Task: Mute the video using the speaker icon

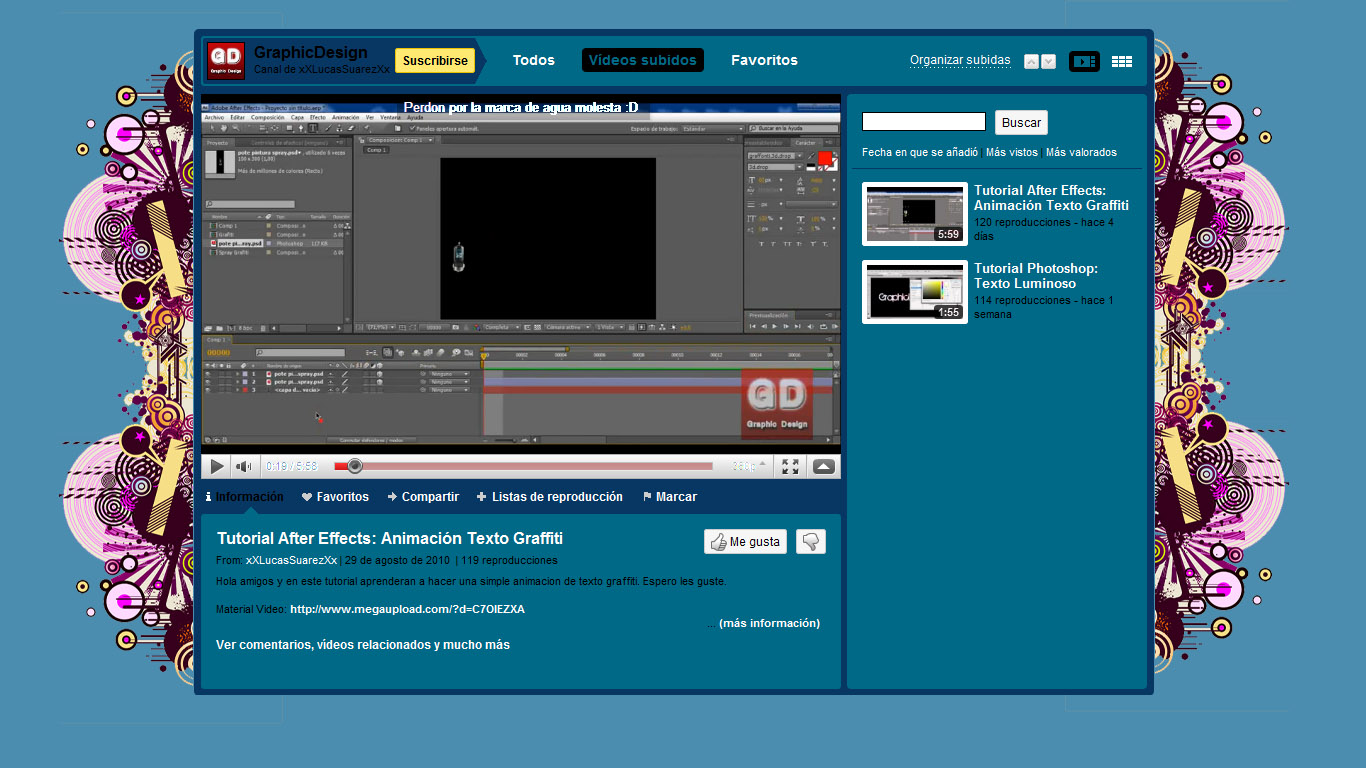Action: (x=243, y=467)
